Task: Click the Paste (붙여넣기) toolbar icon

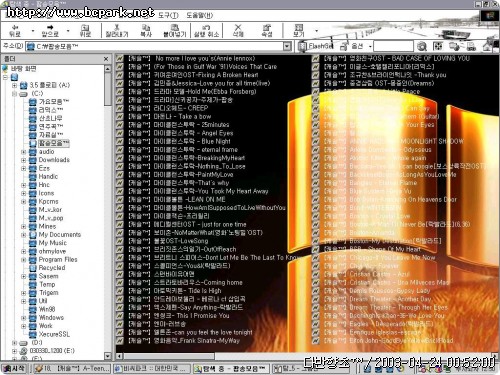Action: (x=174, y=30)
